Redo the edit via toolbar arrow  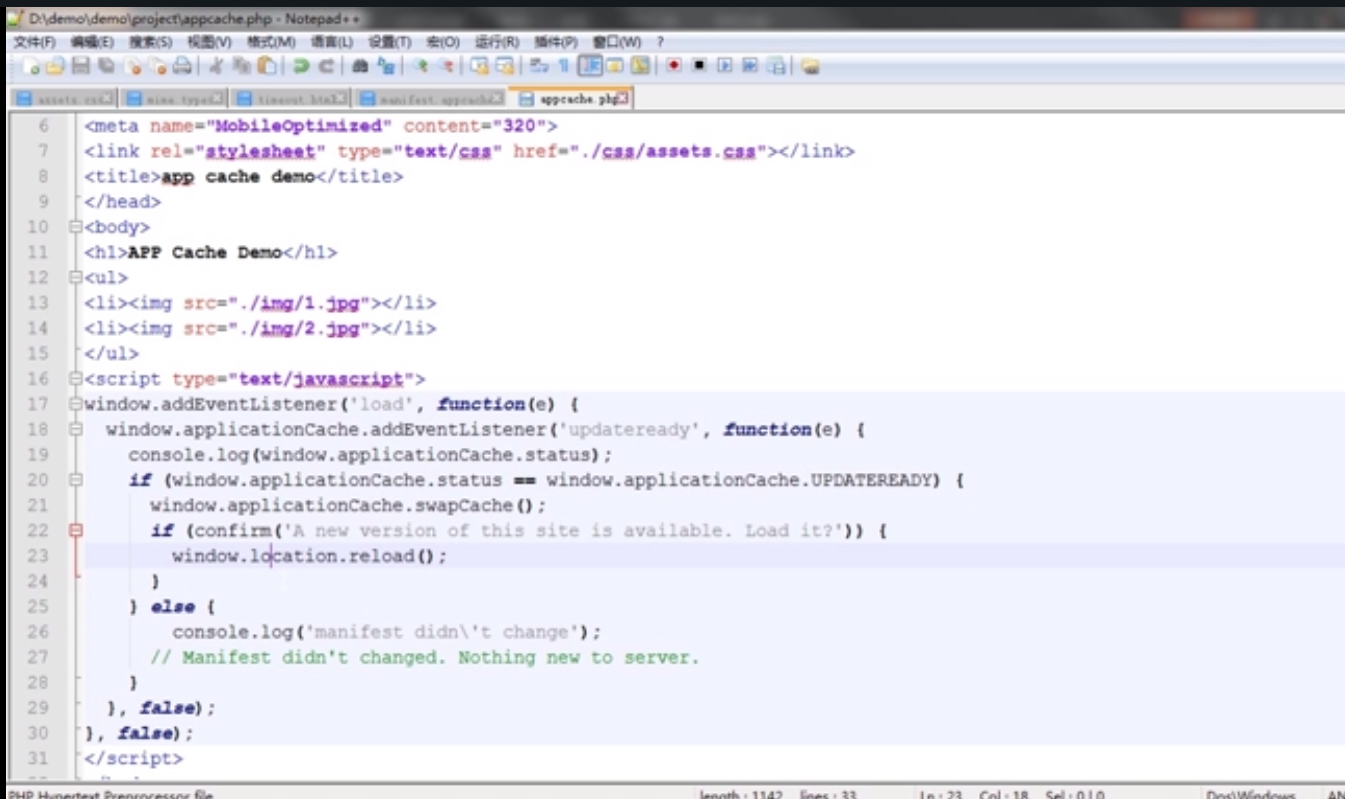[x=326, y=66]
